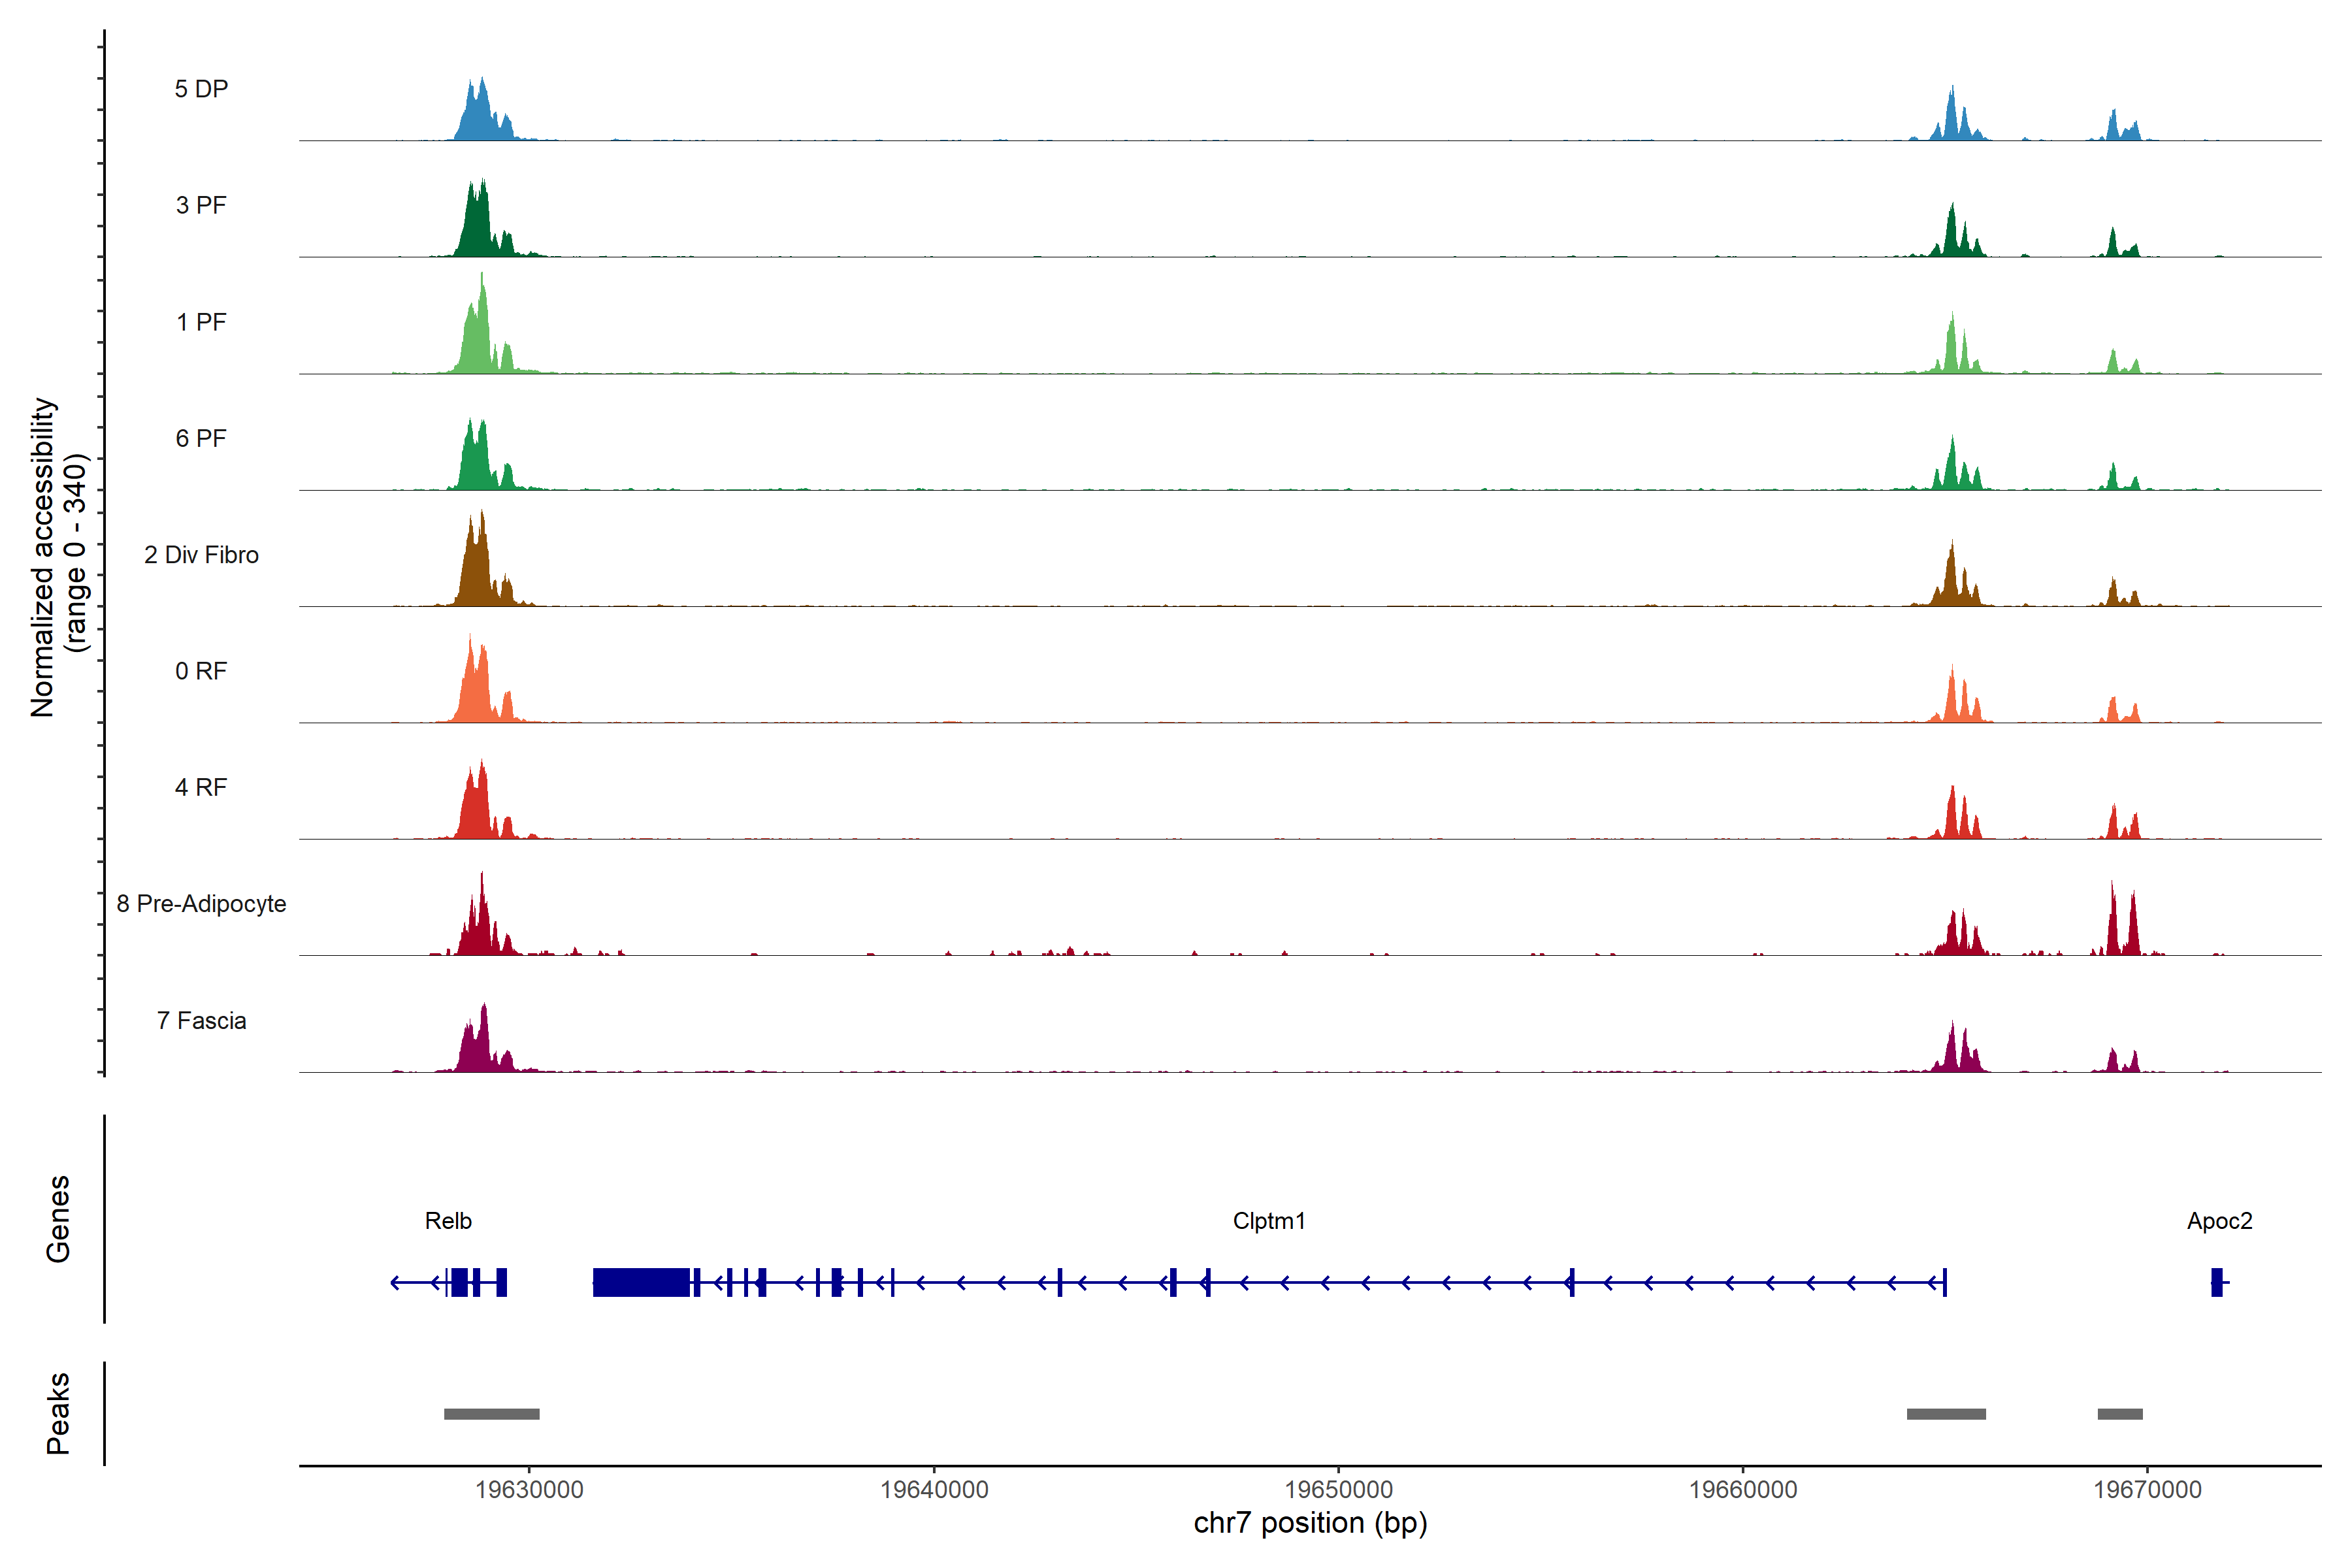Viewport: 2352px width, 1568px height.
Task: Click the 19650000 axis tick label
Action: tap(1338, 1489)
